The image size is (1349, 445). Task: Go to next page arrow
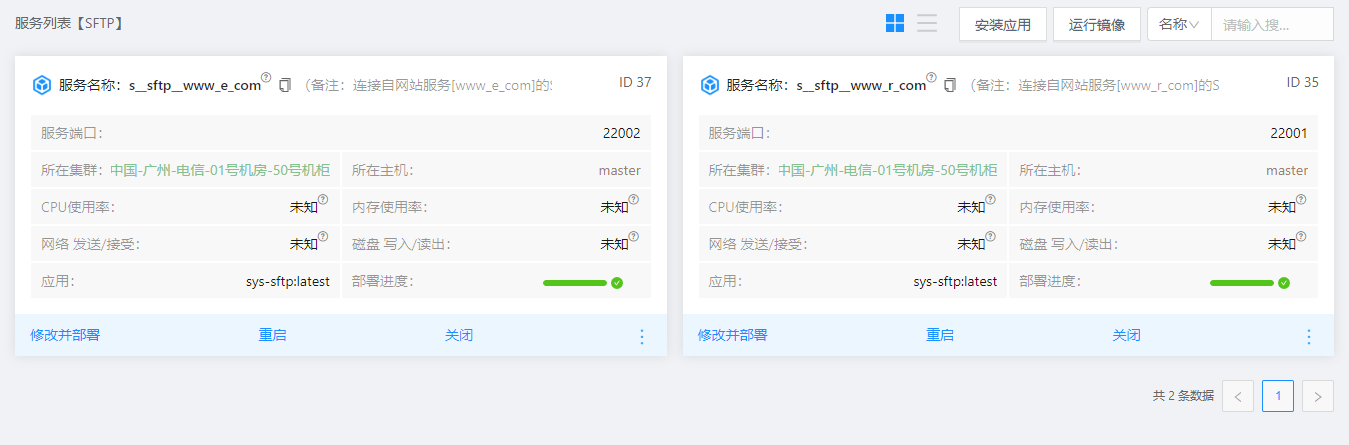pyautogui.click(x=1318, y=396)
